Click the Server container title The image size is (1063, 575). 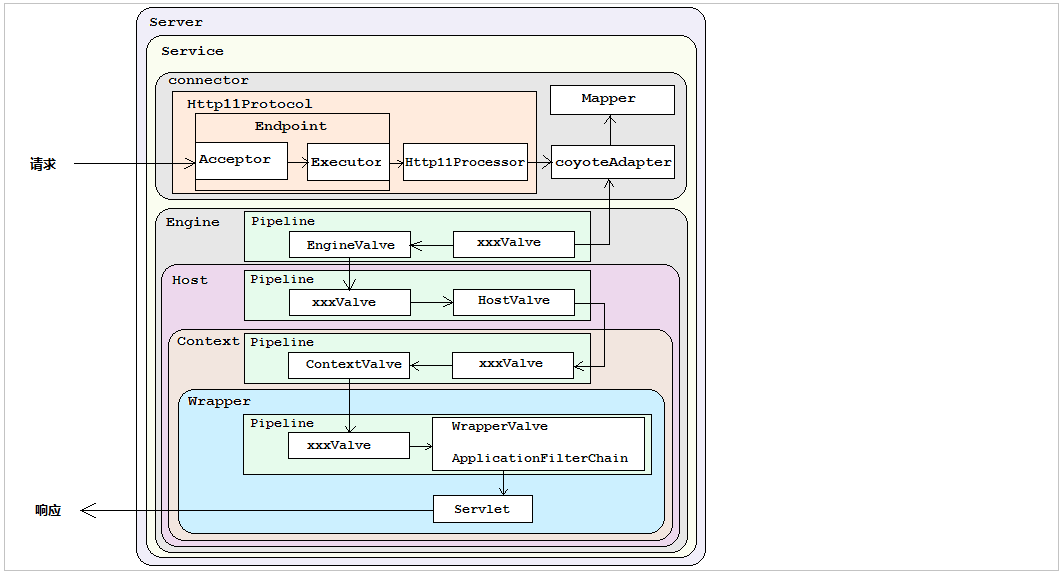point(176,22)
